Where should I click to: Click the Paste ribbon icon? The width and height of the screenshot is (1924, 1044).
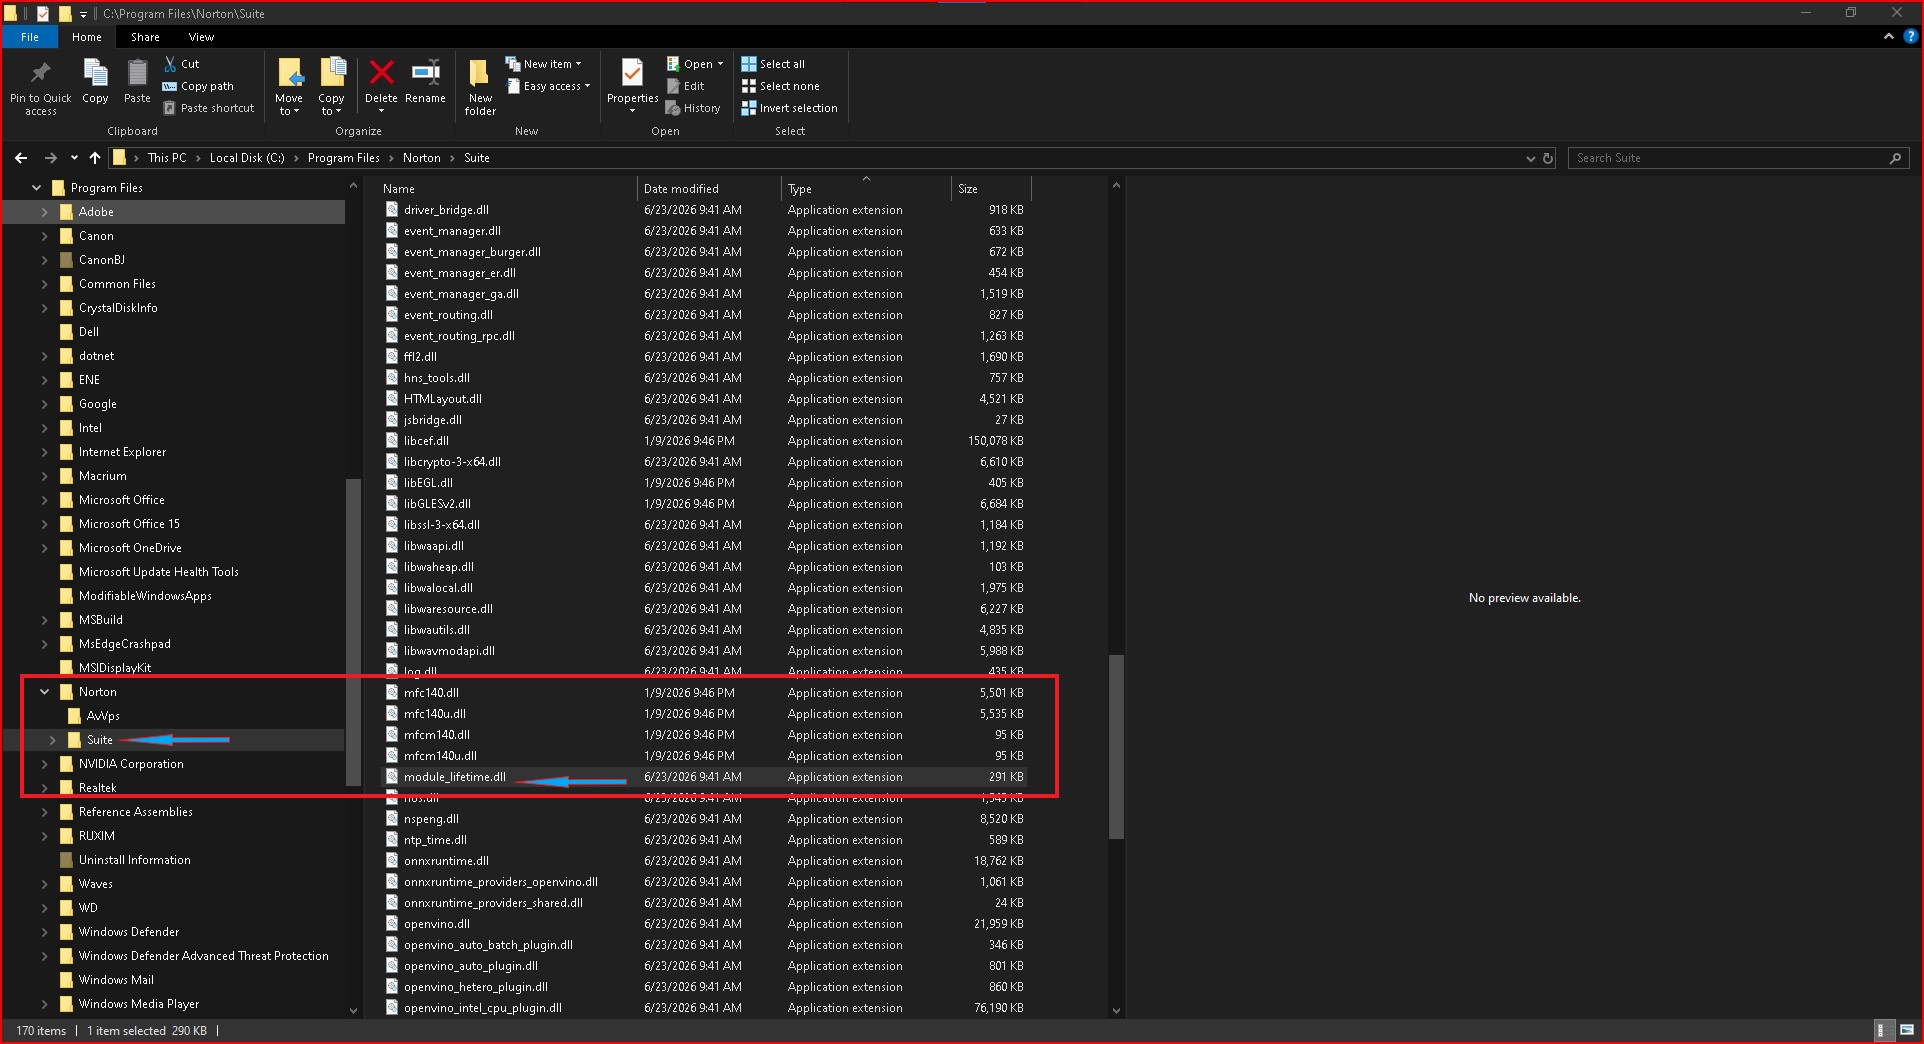137,74
